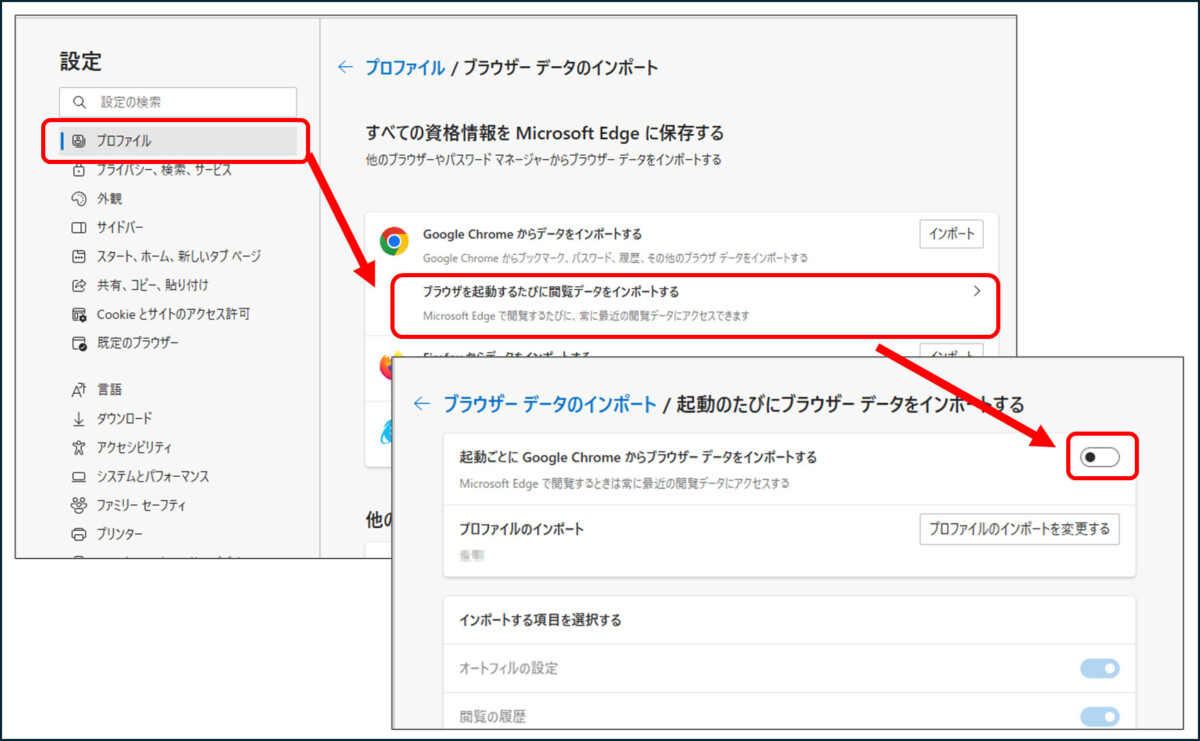
Task: Click the family safety icon beside ファミリー セーフティ
Action: [79, 505]
